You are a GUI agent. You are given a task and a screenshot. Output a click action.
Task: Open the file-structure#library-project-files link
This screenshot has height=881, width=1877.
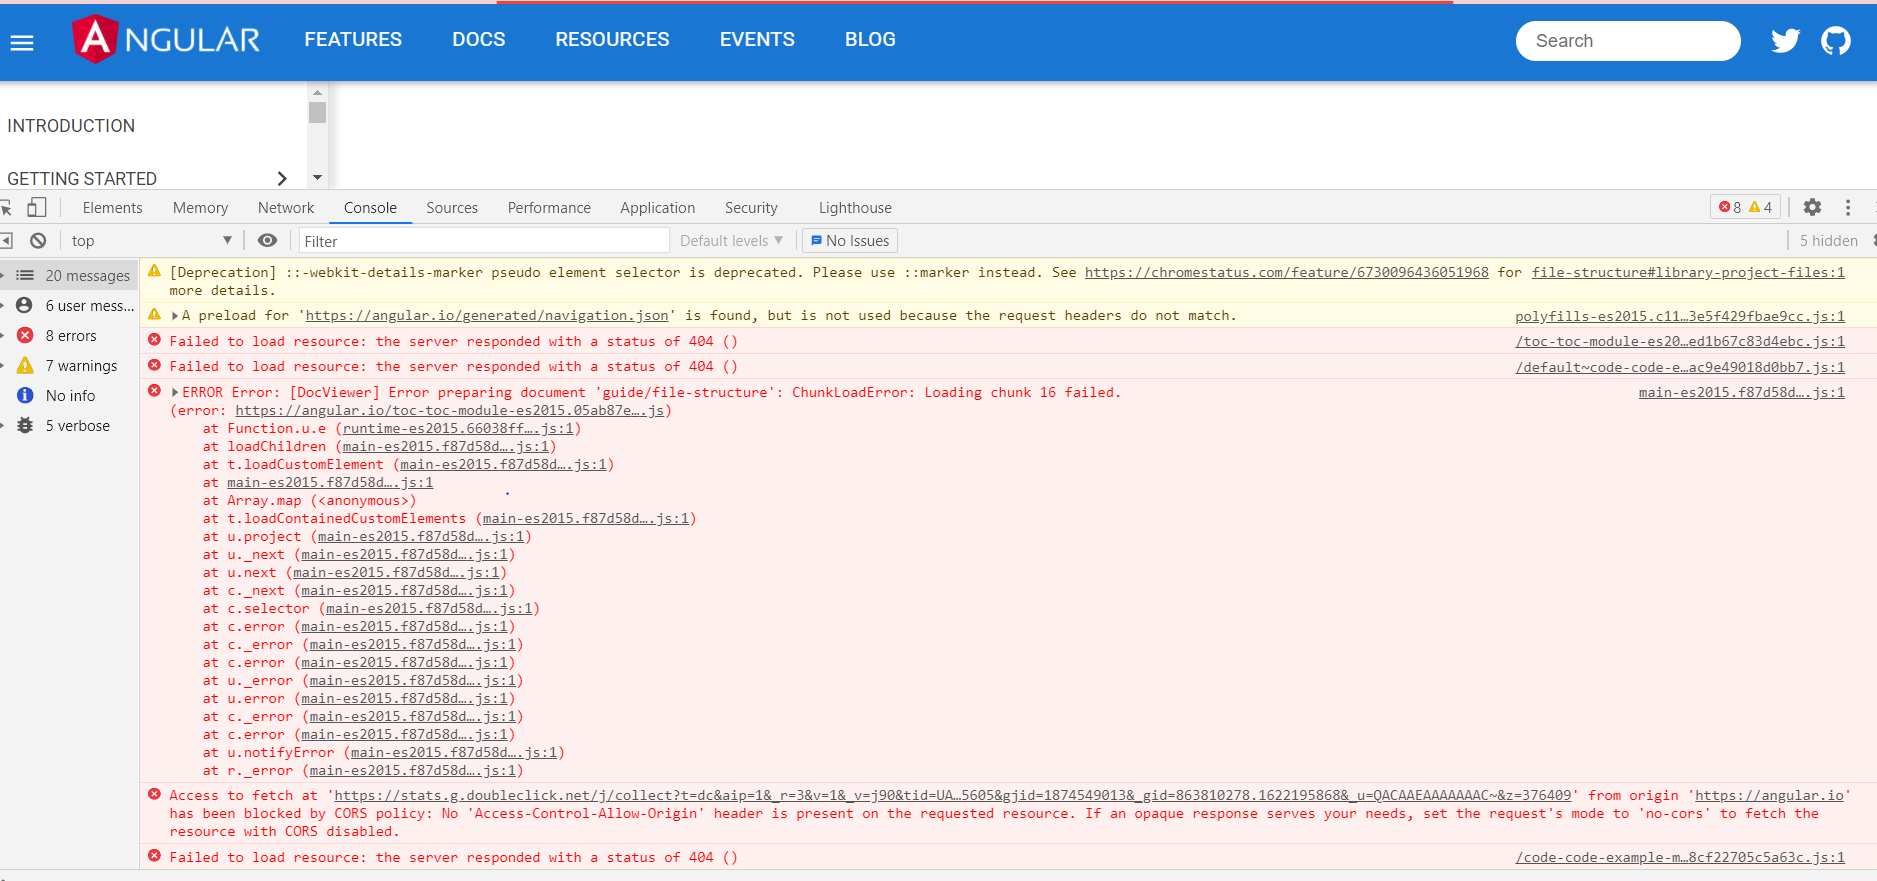[1688, 272]
